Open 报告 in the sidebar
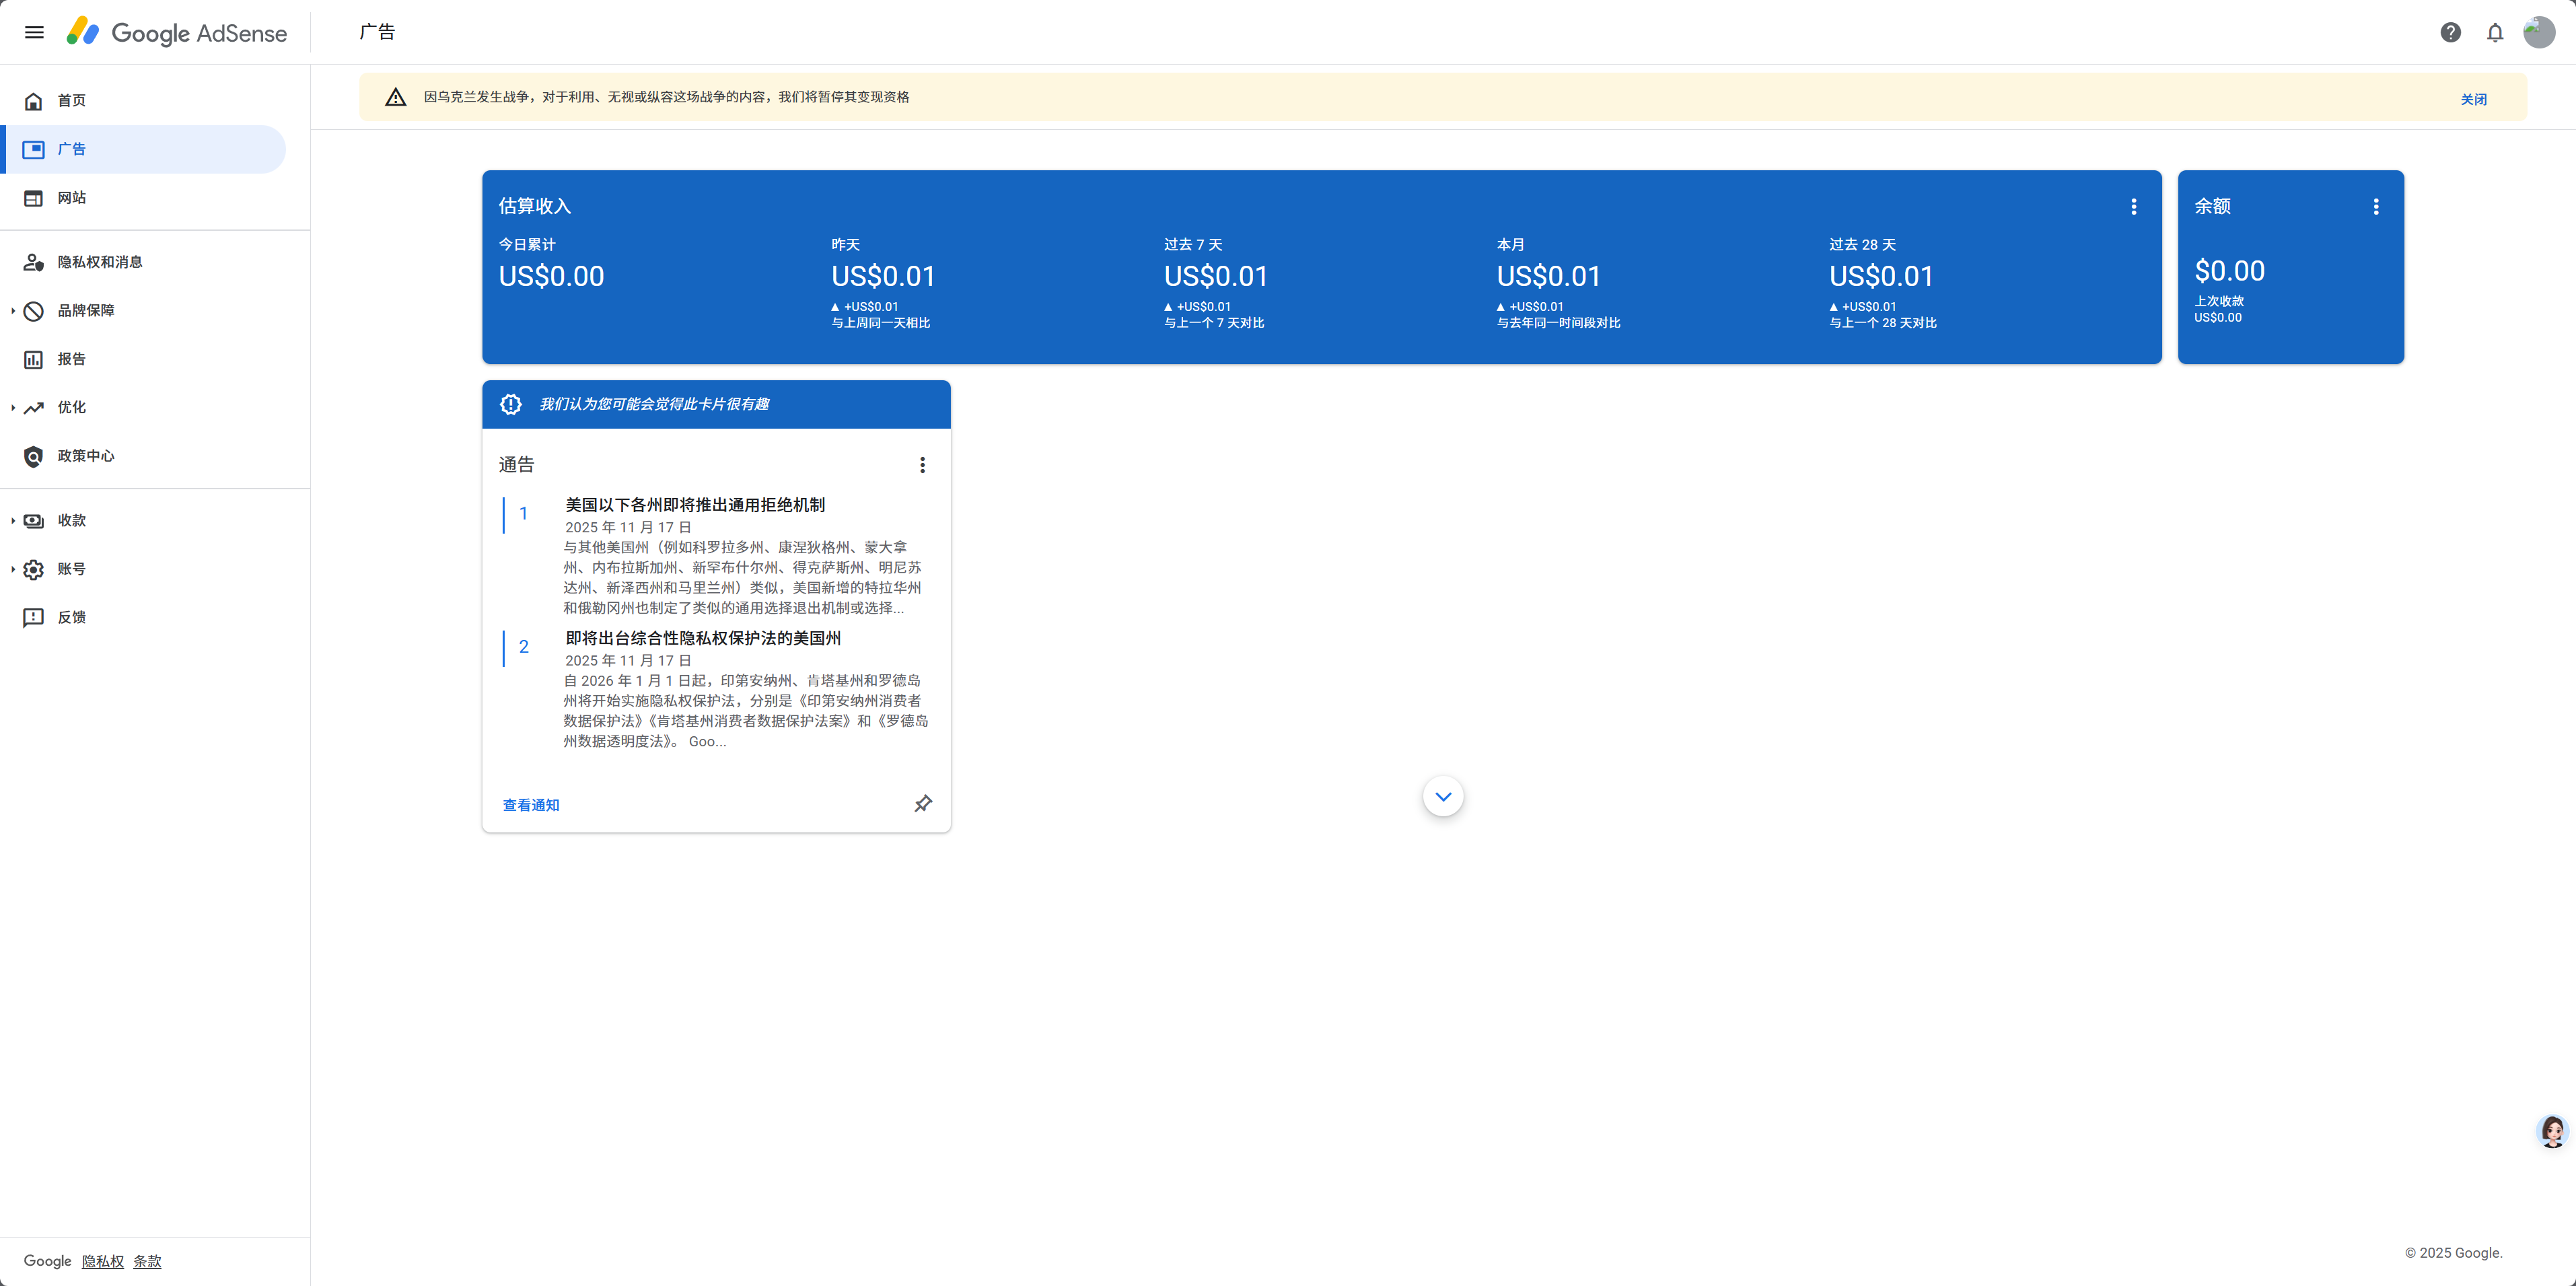Image resolution: width=2576 pixels, height=1286 pixels. [x=71, y=359]
